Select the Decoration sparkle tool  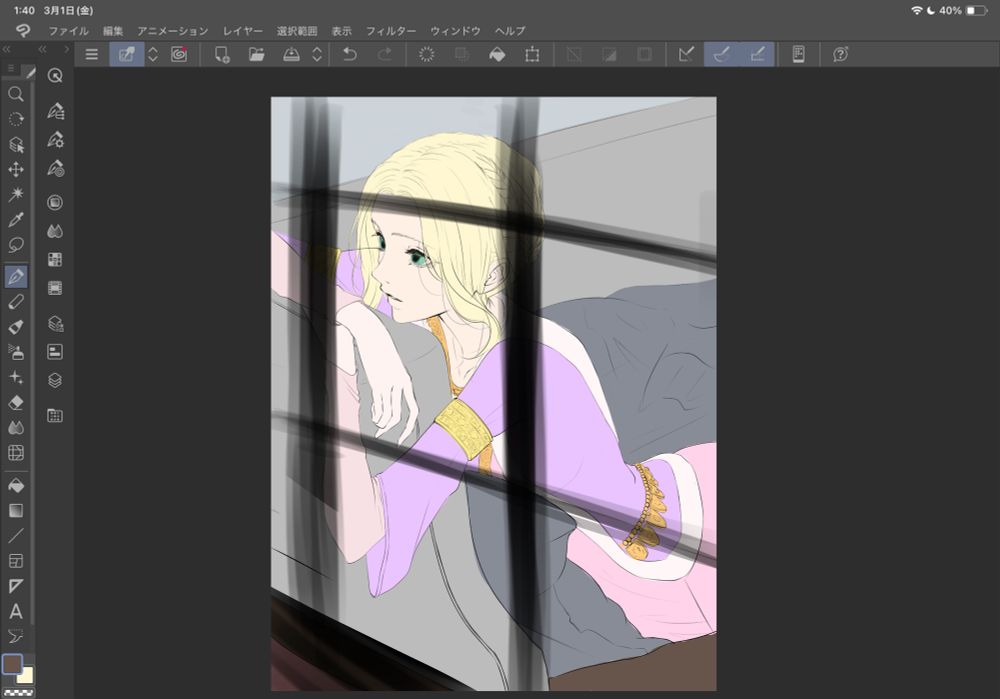pyautogui.click(x=16, y=377)
